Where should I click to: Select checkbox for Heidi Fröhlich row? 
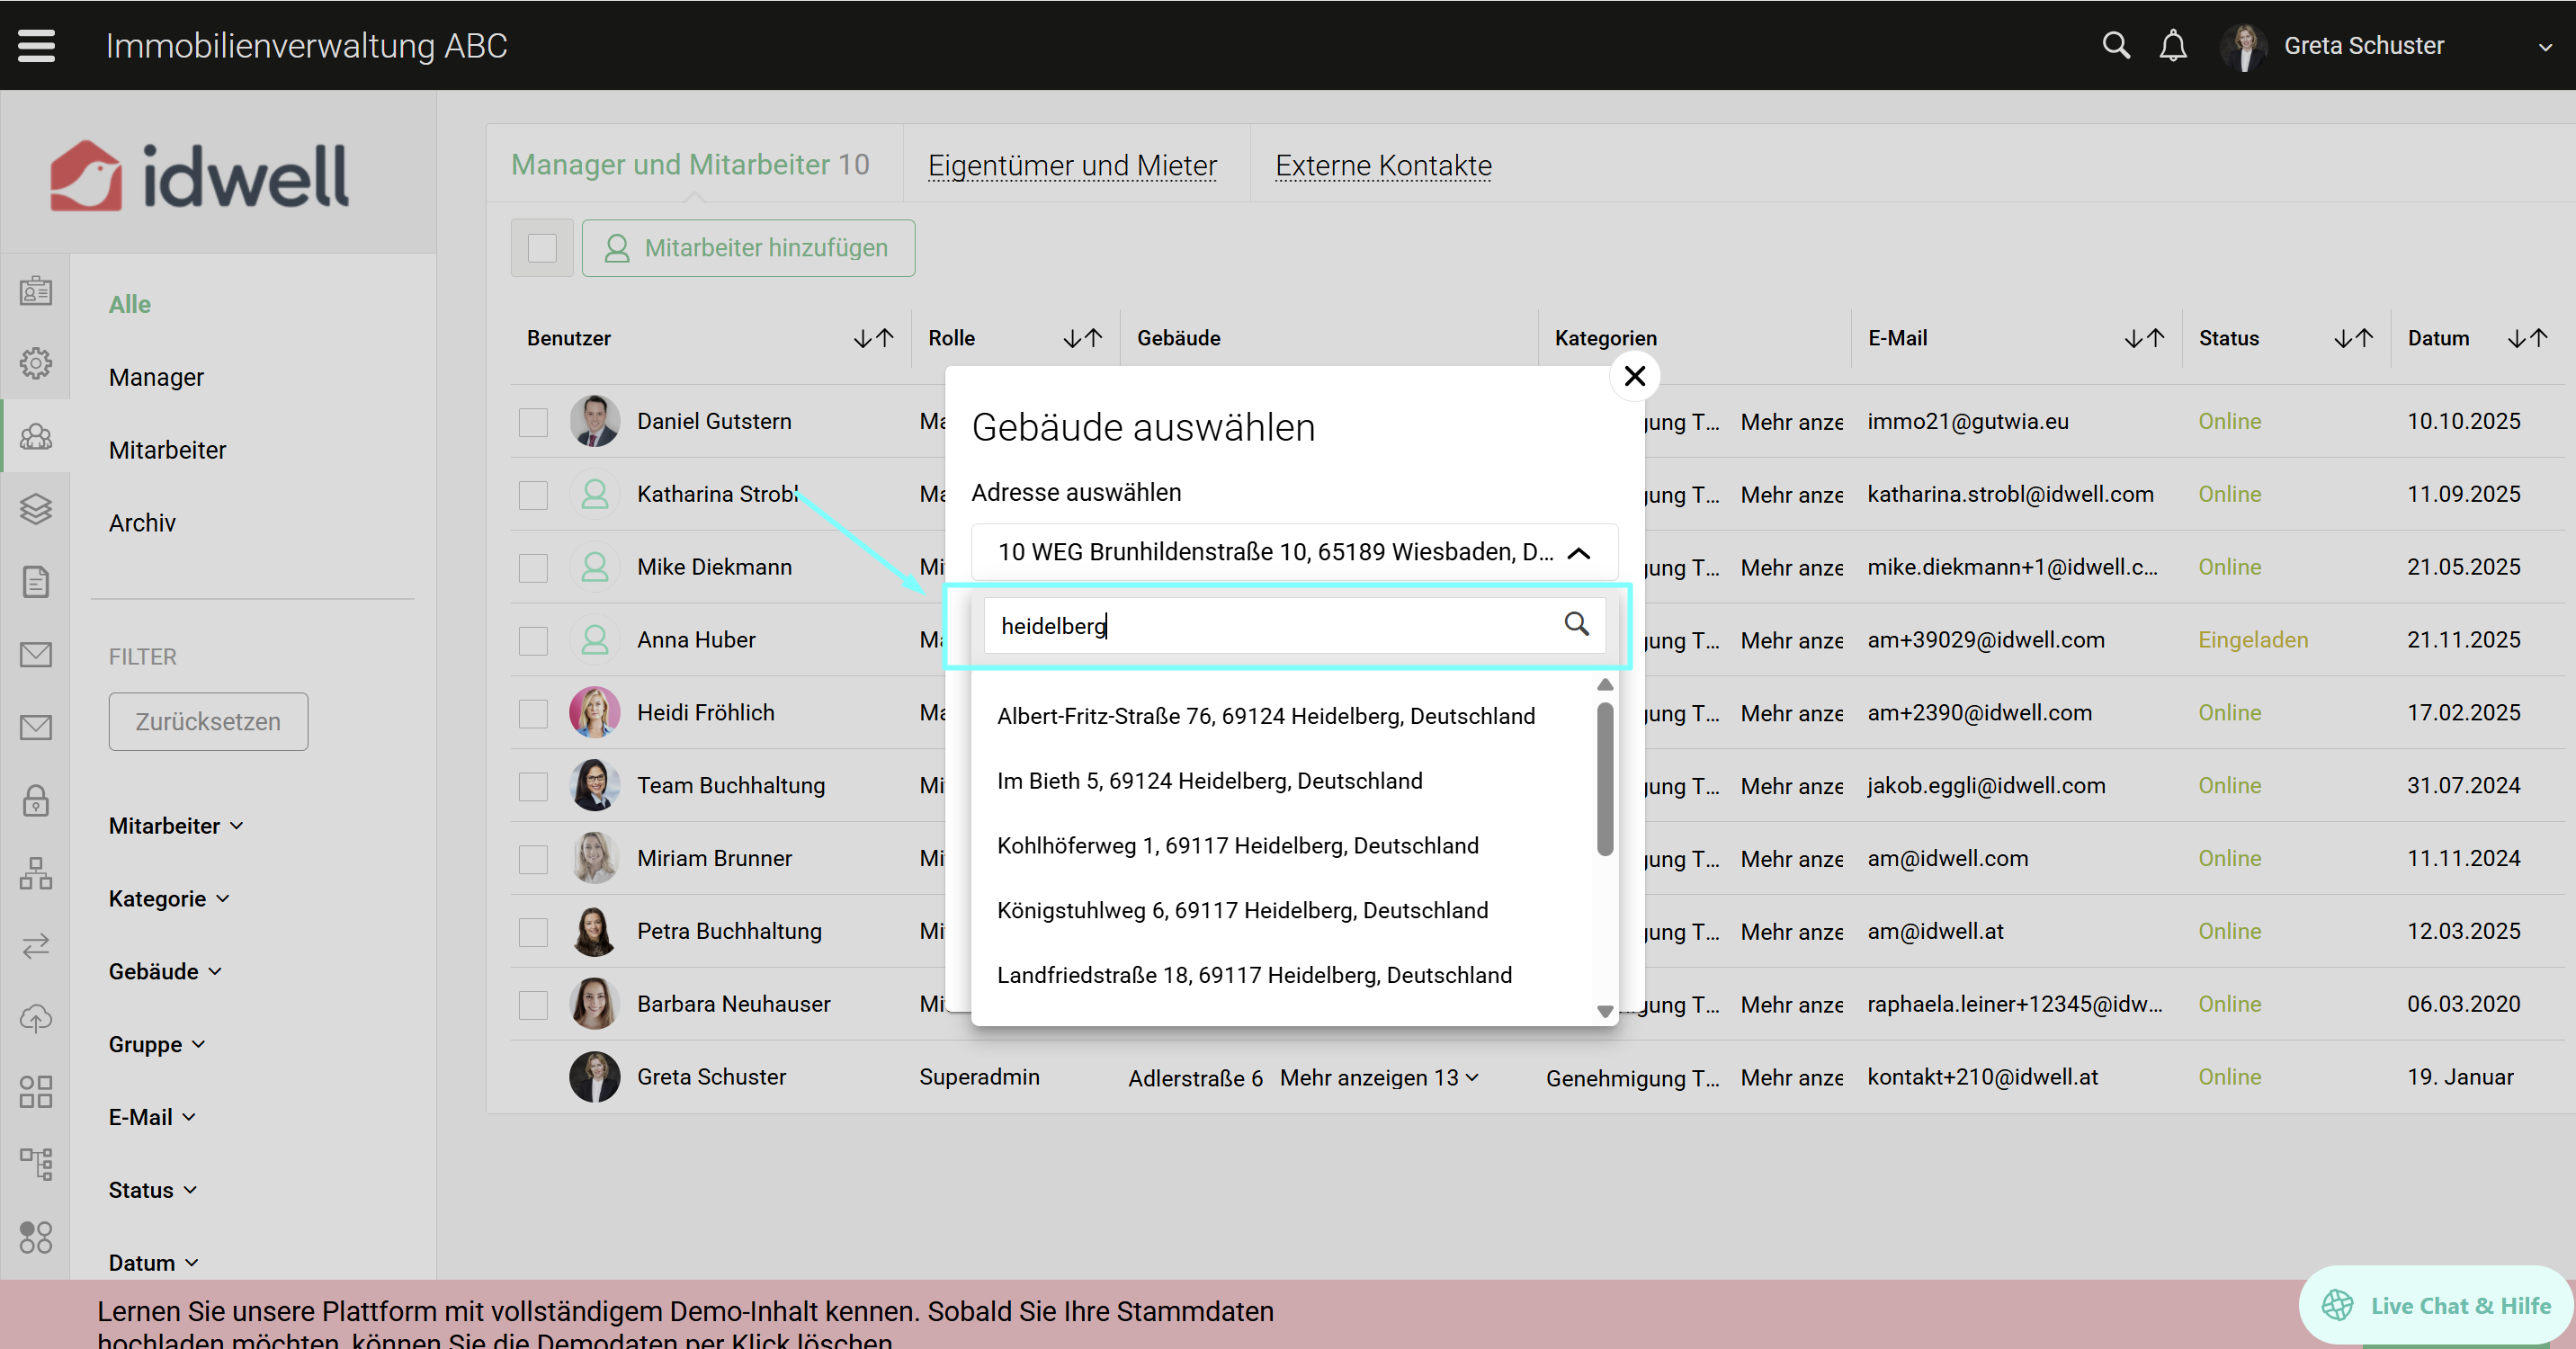click(x=533, y=713)
